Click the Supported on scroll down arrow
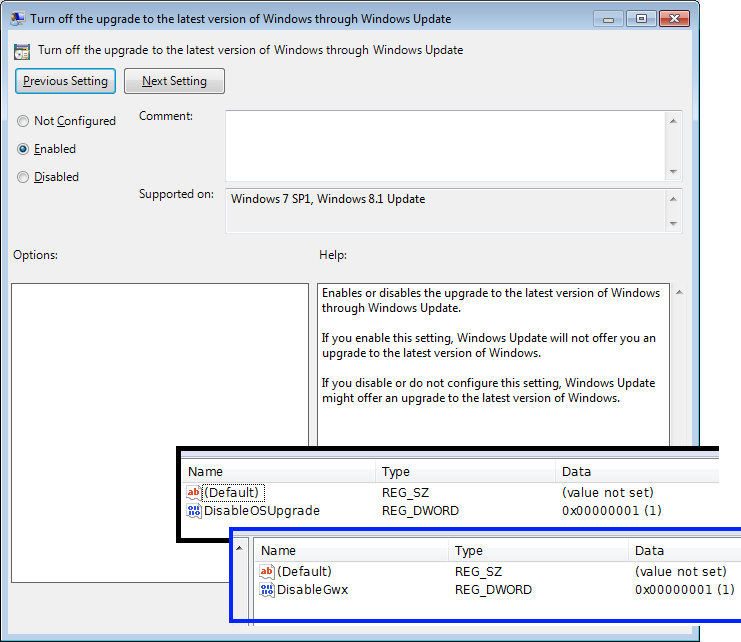The image size is (741, 642). 673,223
